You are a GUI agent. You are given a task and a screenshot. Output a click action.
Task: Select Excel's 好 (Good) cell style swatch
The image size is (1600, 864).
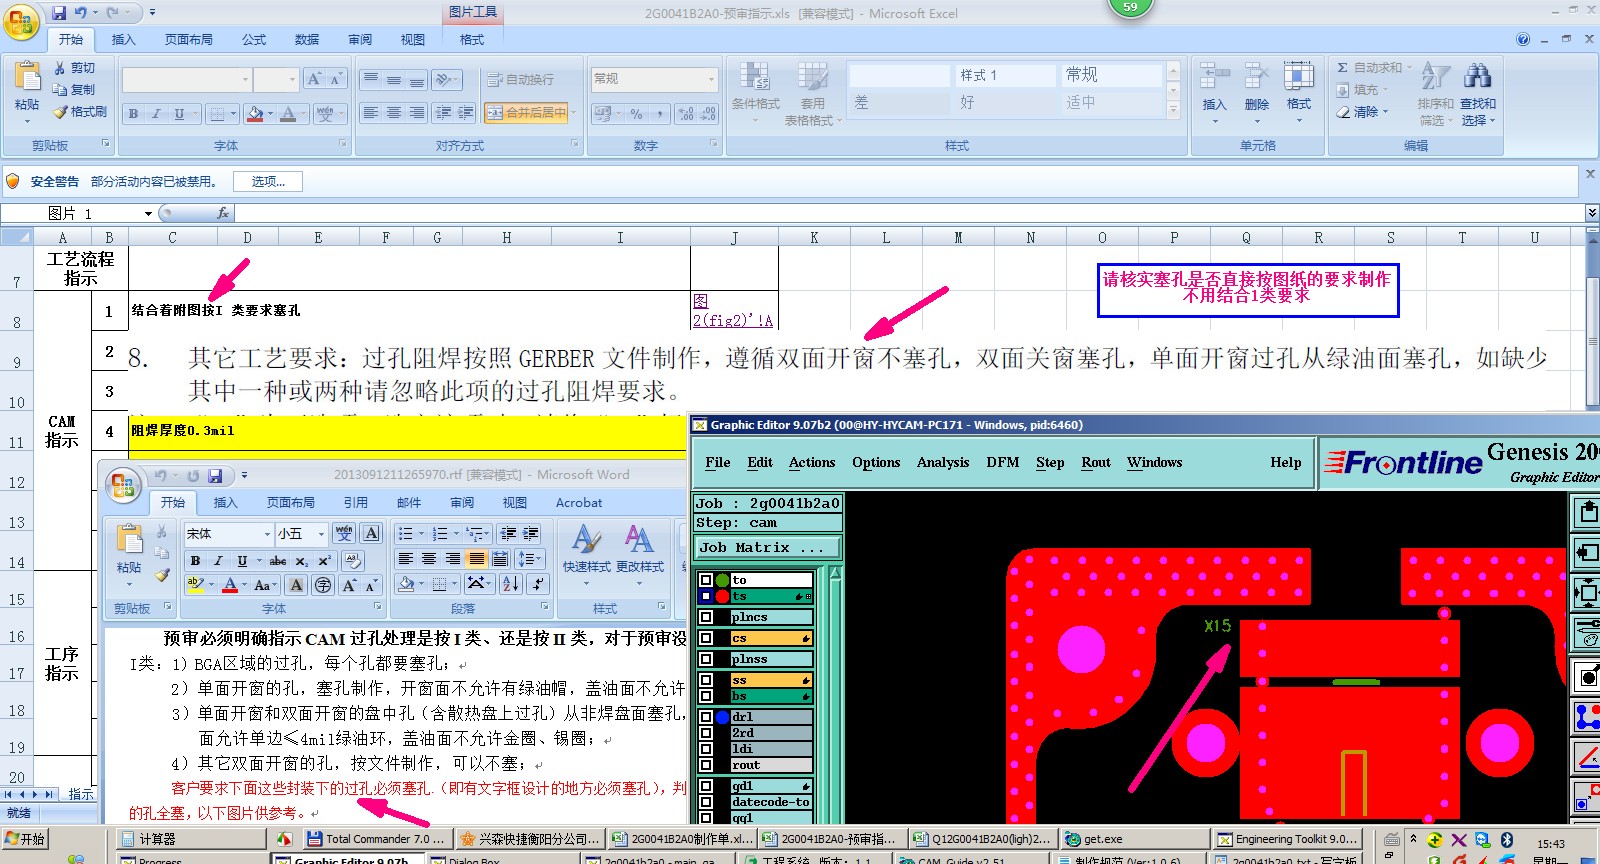1004,102
